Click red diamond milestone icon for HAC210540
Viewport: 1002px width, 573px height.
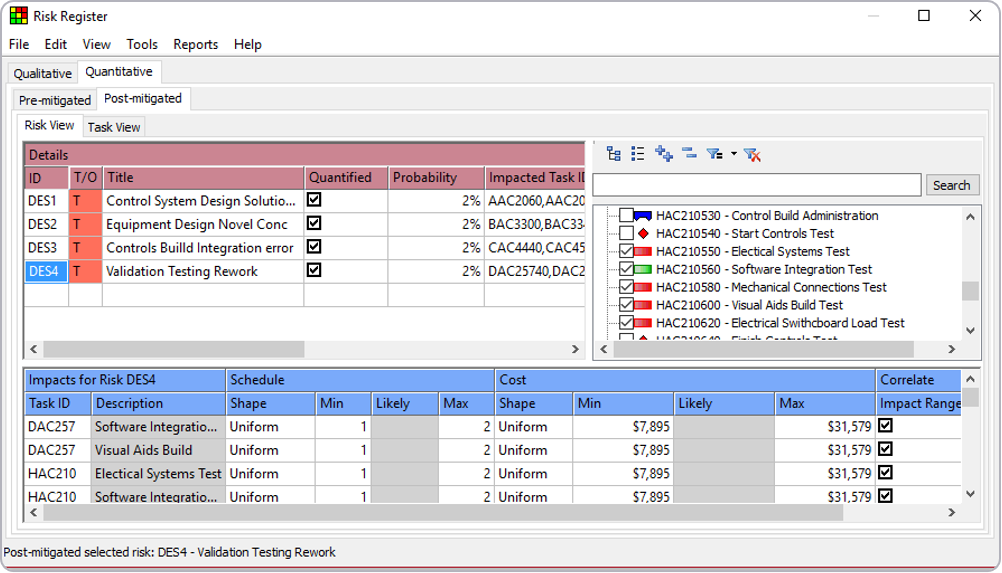pos(644,234)
